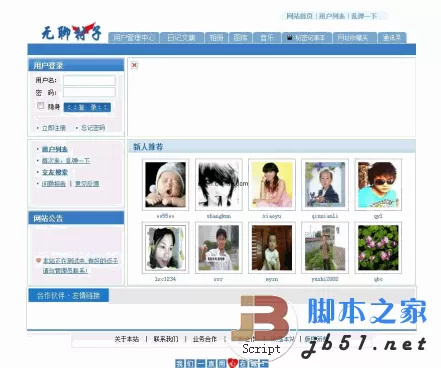Click the username yushi2002
This screenshot has width=441, height=368.
point(325,279)
